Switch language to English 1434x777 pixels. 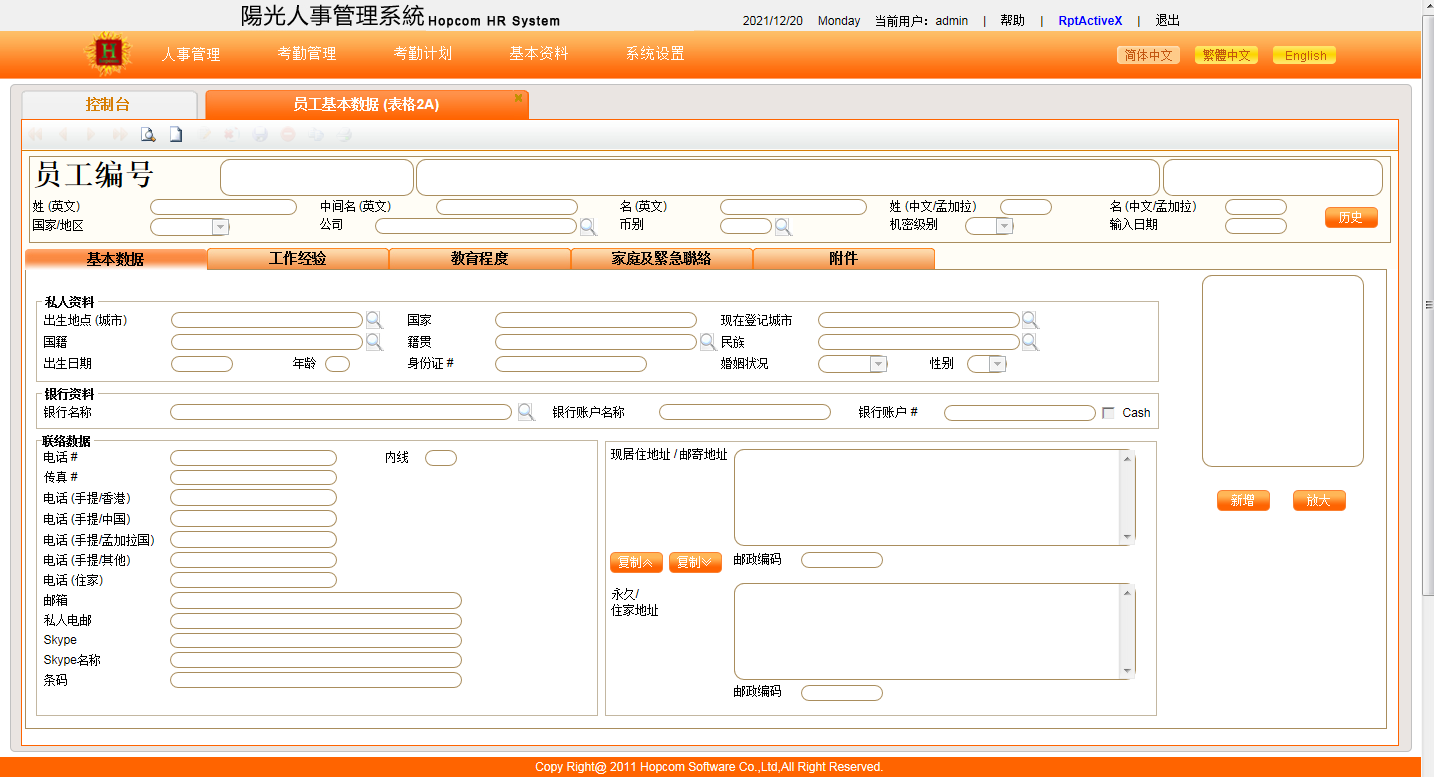point(1305,56)
